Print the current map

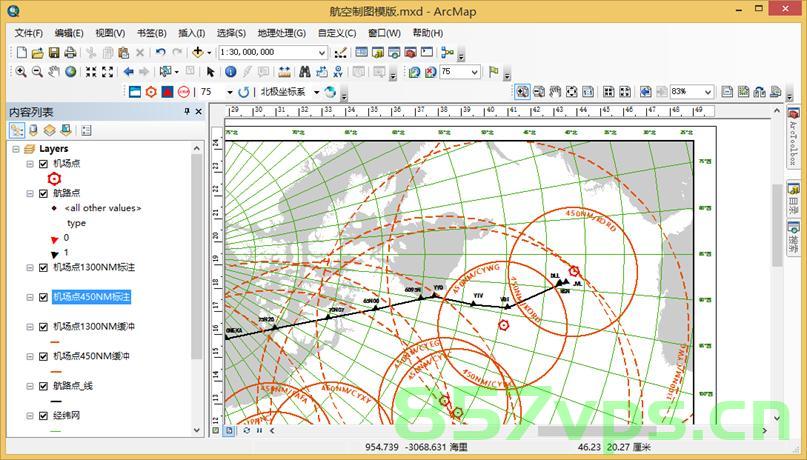pos(70,52)
